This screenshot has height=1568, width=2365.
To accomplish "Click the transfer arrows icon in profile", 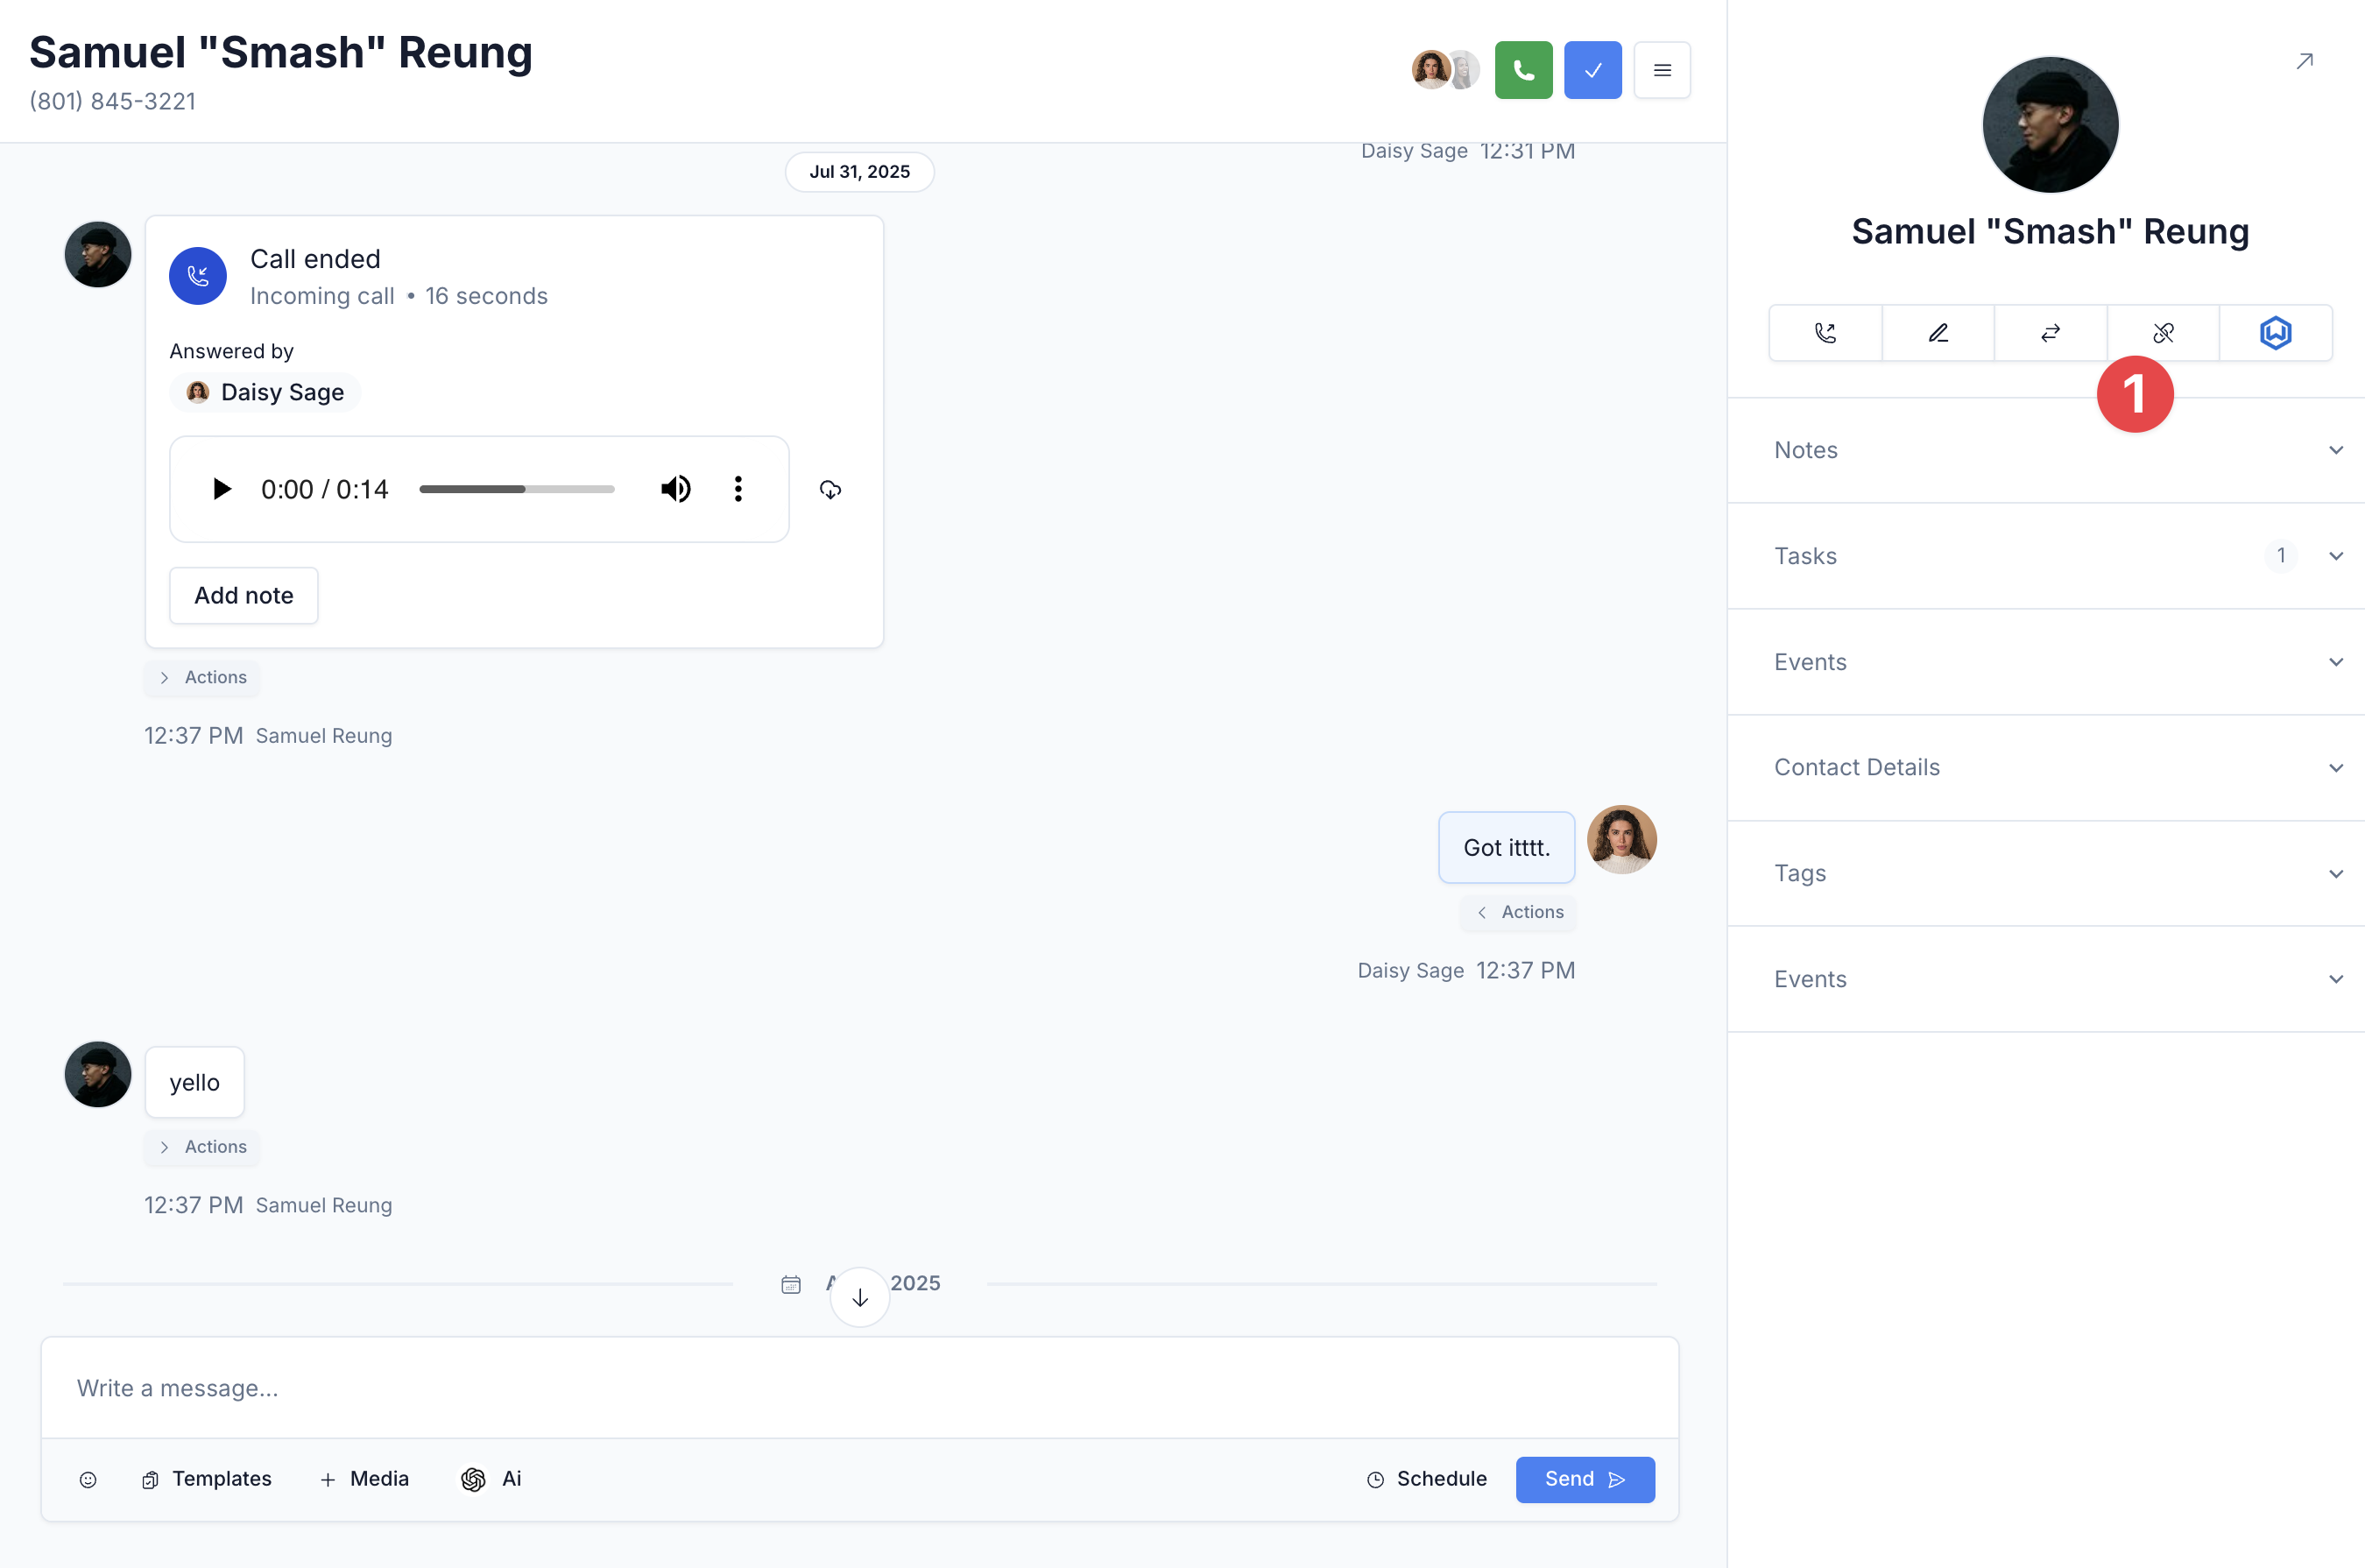I will 2050,333.
